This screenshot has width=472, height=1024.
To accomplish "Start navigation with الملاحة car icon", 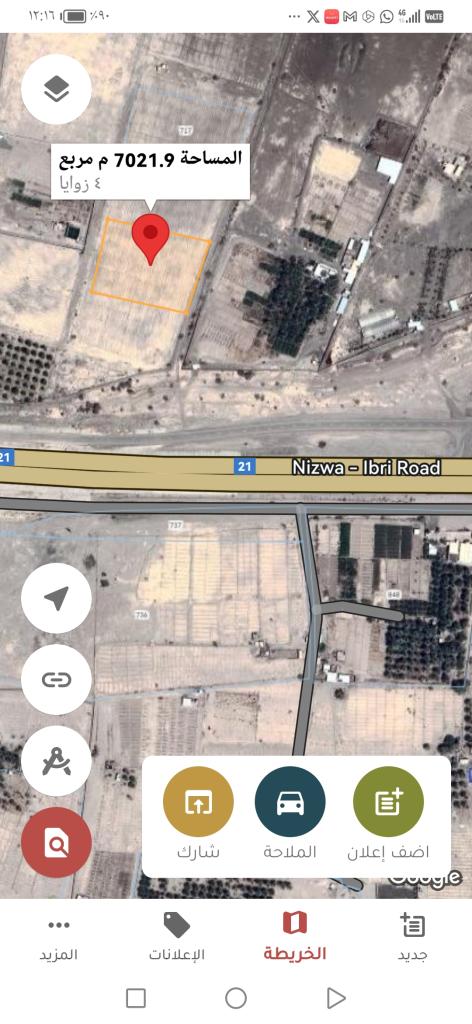I will coord(290,813).
